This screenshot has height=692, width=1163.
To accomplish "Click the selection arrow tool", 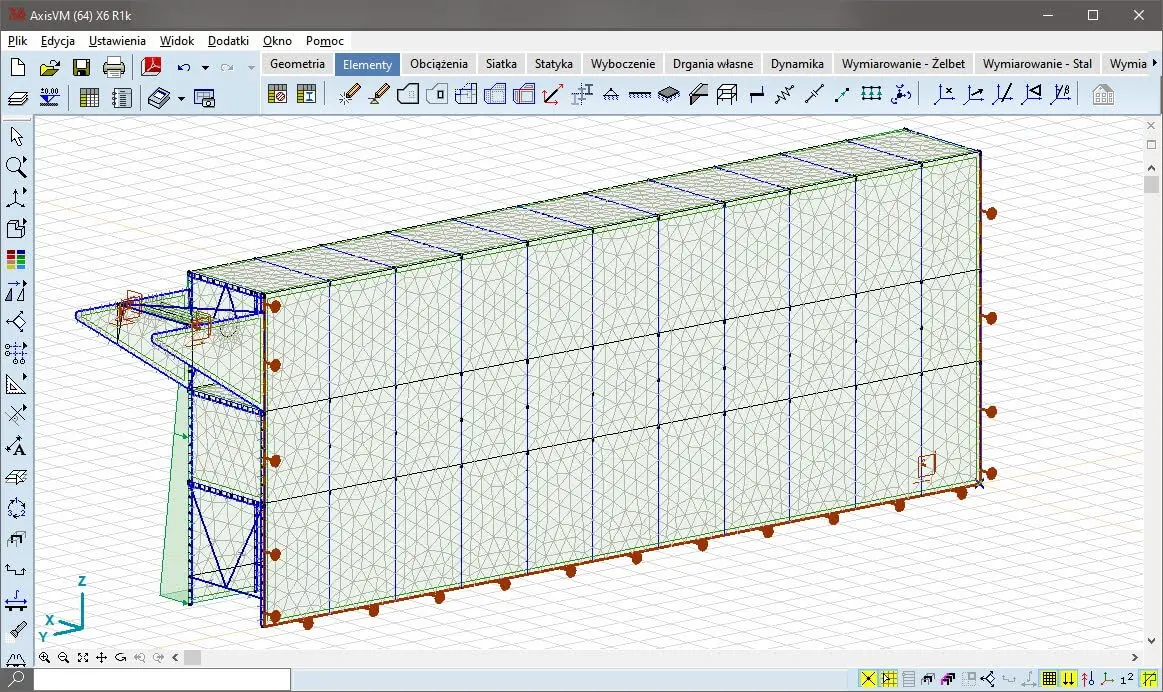I will (16, 136).
